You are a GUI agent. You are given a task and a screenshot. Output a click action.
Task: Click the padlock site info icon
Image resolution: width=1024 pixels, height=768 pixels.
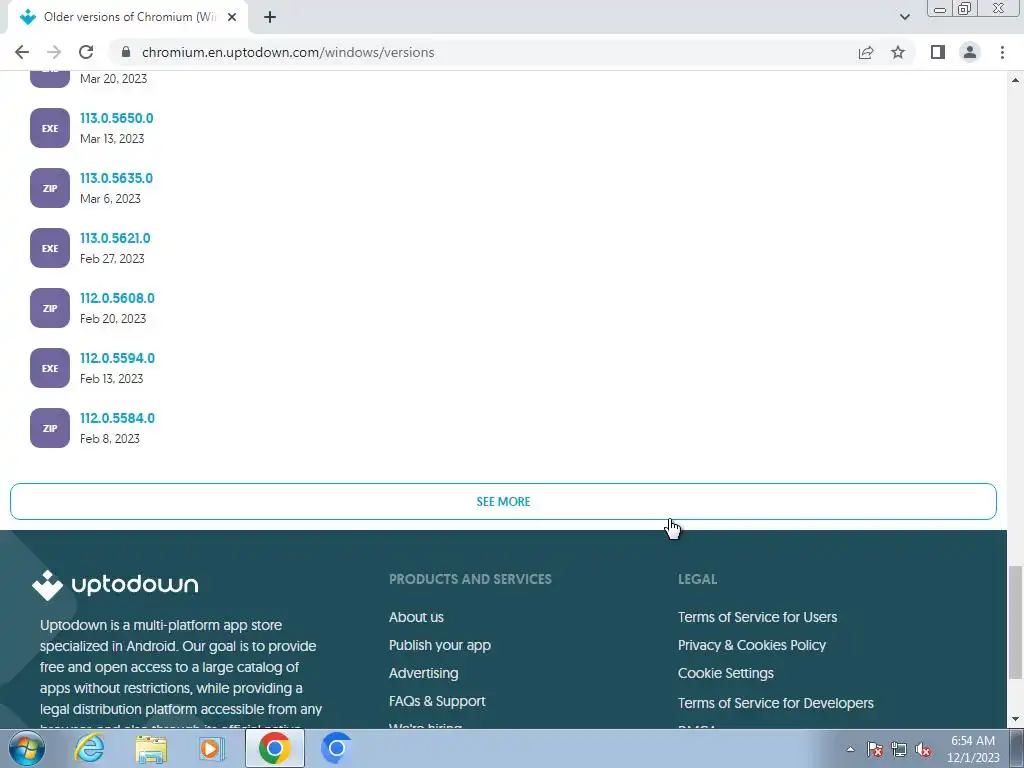click(126, 52)
